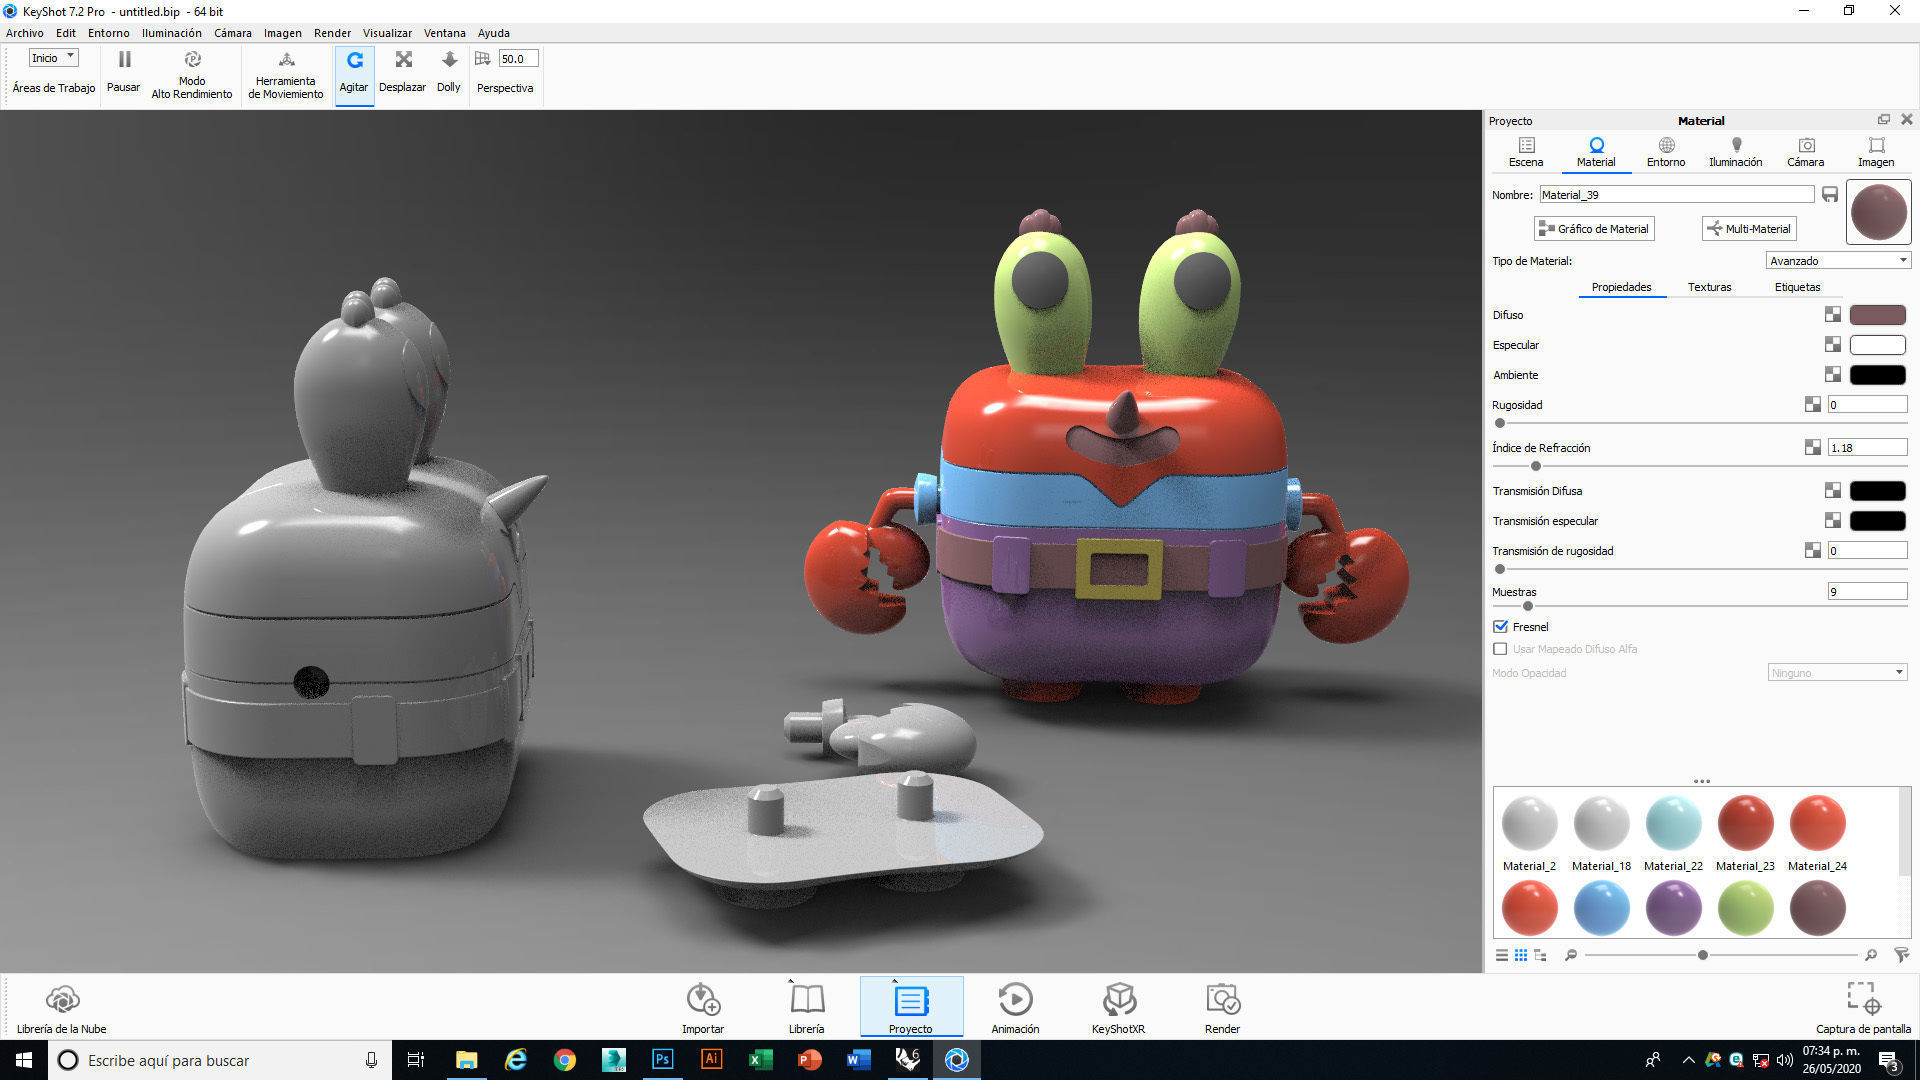Click Gráfico de Material button
This screenshot has width=1920, height=1080.
tap(1594, 229)
